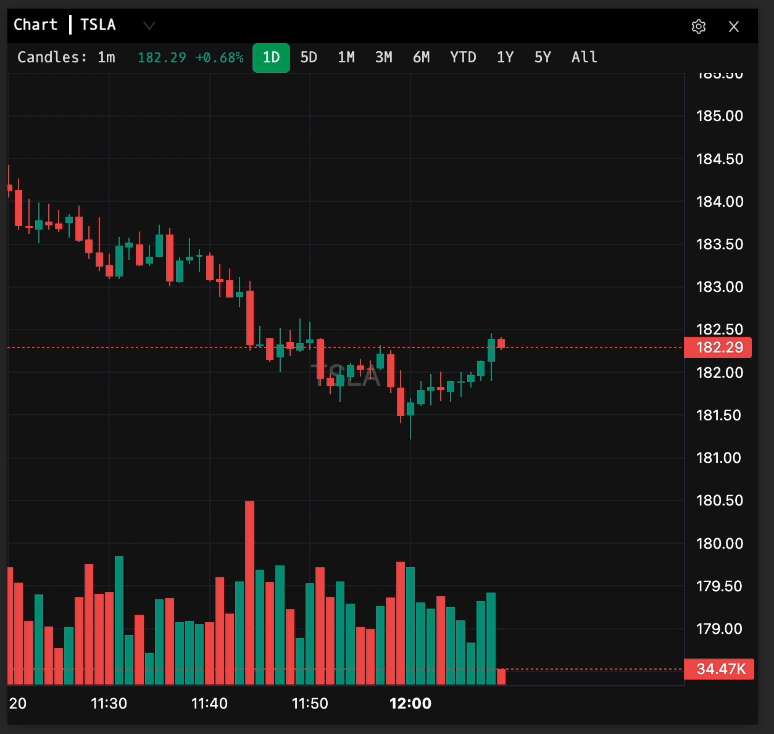Screen dimensions: 774x734
Task: Open the Candles: 1m interval selector
Action: coord(65,57)
